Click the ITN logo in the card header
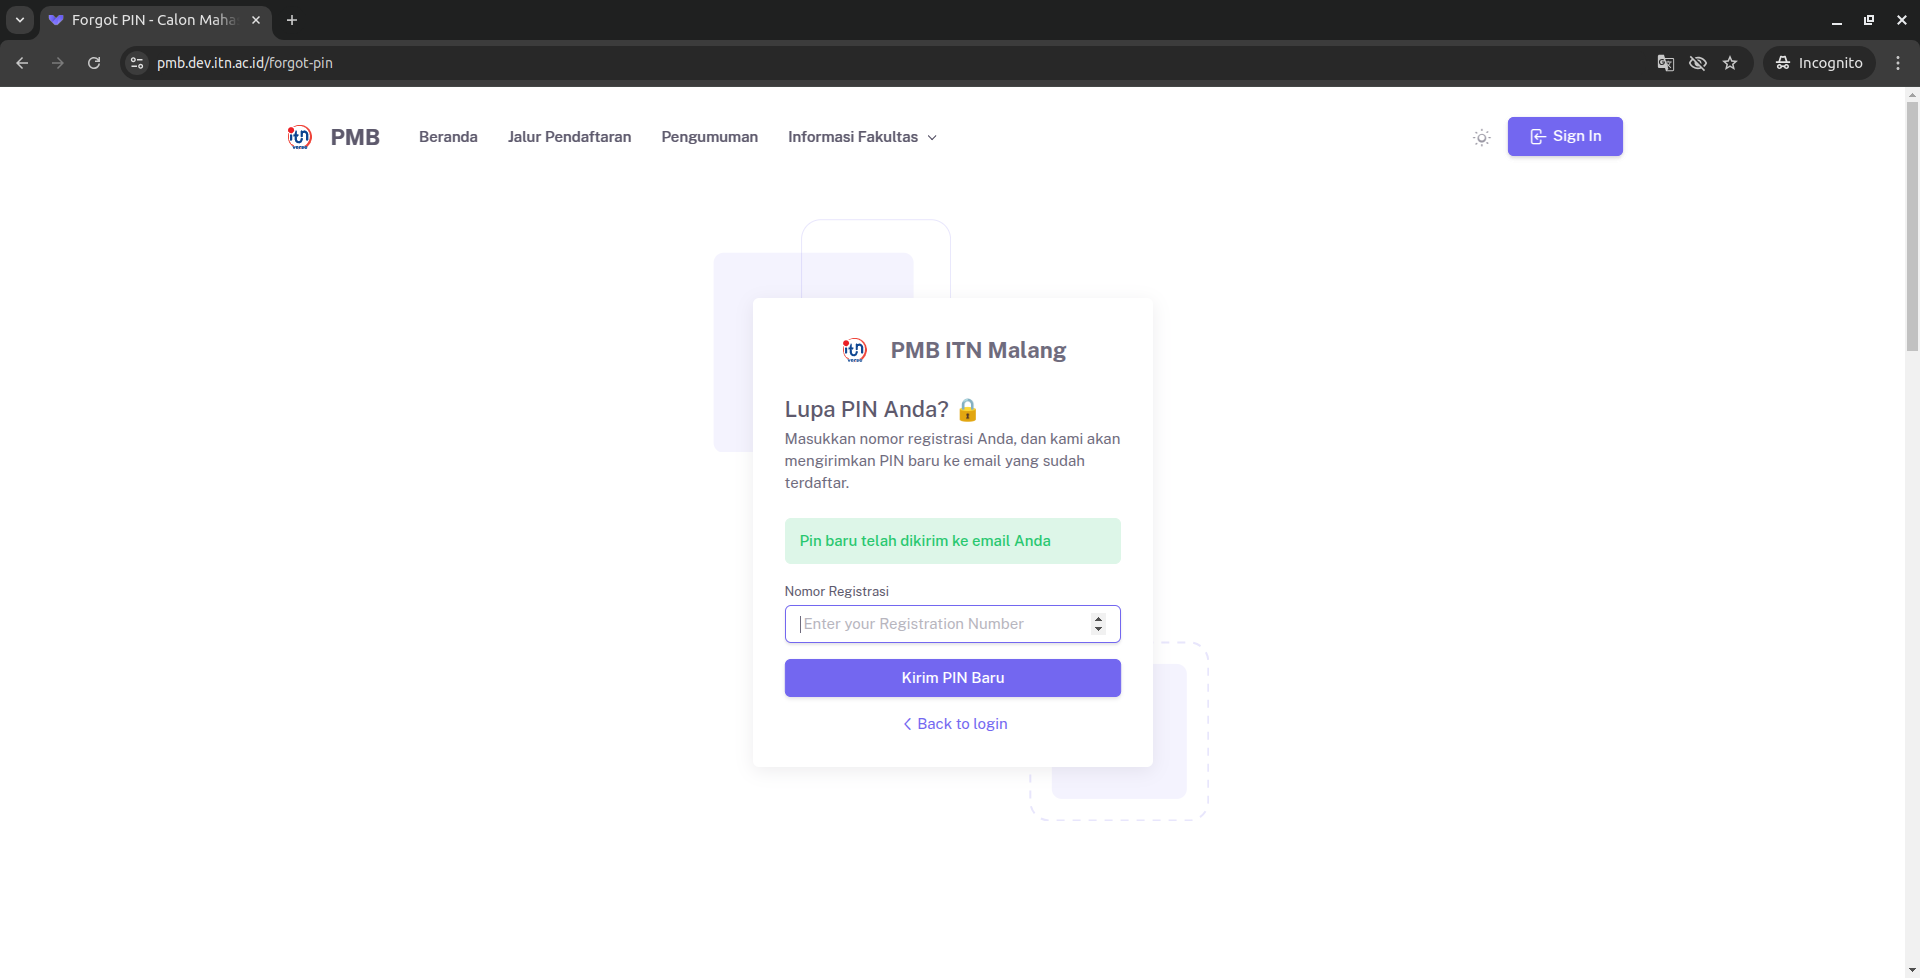The height and width of the screenshot is (978, 1920). tap(854, 350)
